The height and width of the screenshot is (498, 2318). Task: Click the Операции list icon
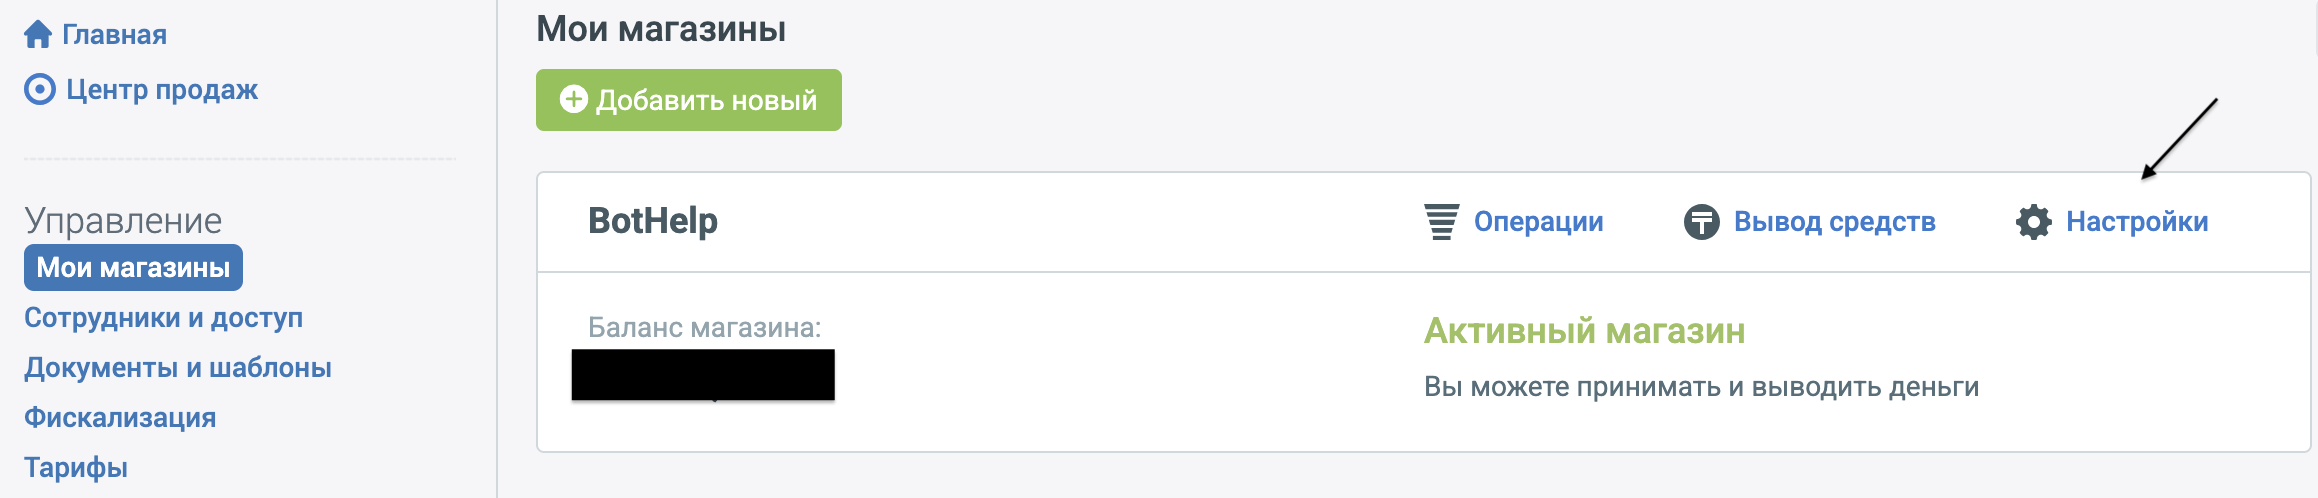point(1441,221)
